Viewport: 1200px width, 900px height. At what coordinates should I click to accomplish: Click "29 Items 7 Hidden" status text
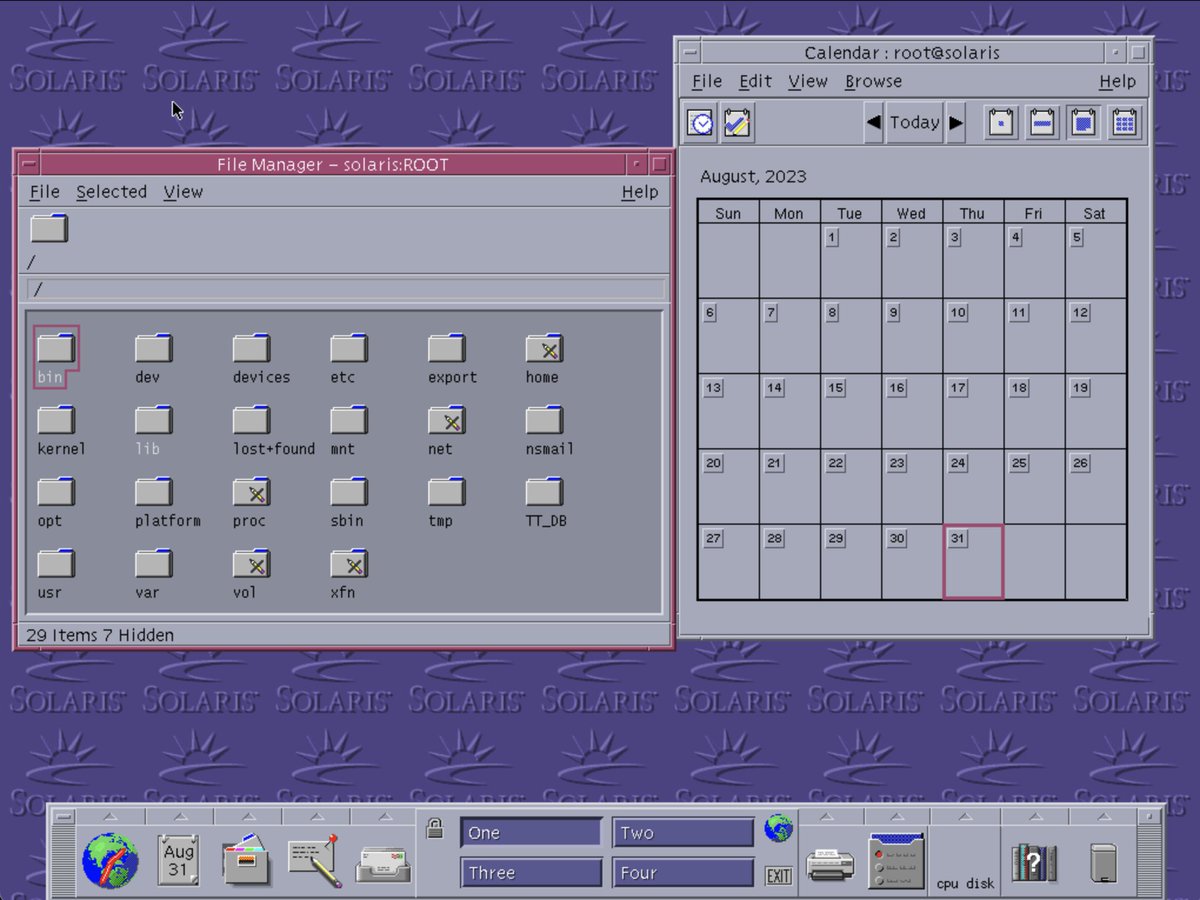(x=100, y=635)
